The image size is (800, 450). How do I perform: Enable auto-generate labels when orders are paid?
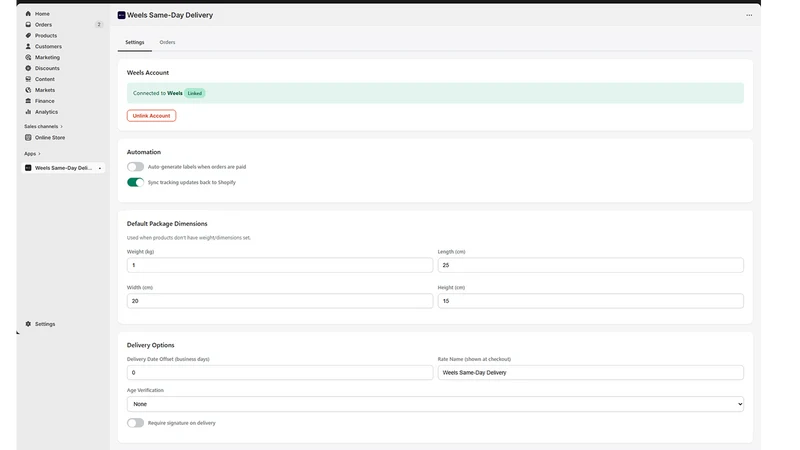pyautogui.click(x=135, y=167)
